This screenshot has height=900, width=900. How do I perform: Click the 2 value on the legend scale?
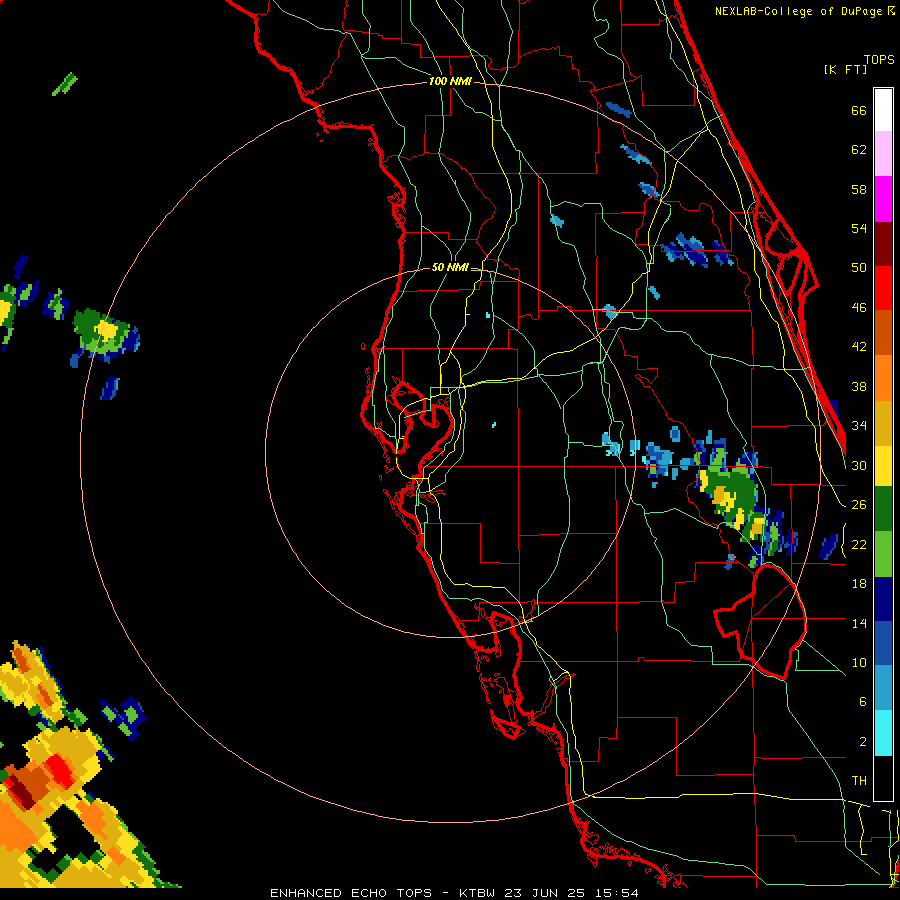pyautogui.click(x=862, y=742)
